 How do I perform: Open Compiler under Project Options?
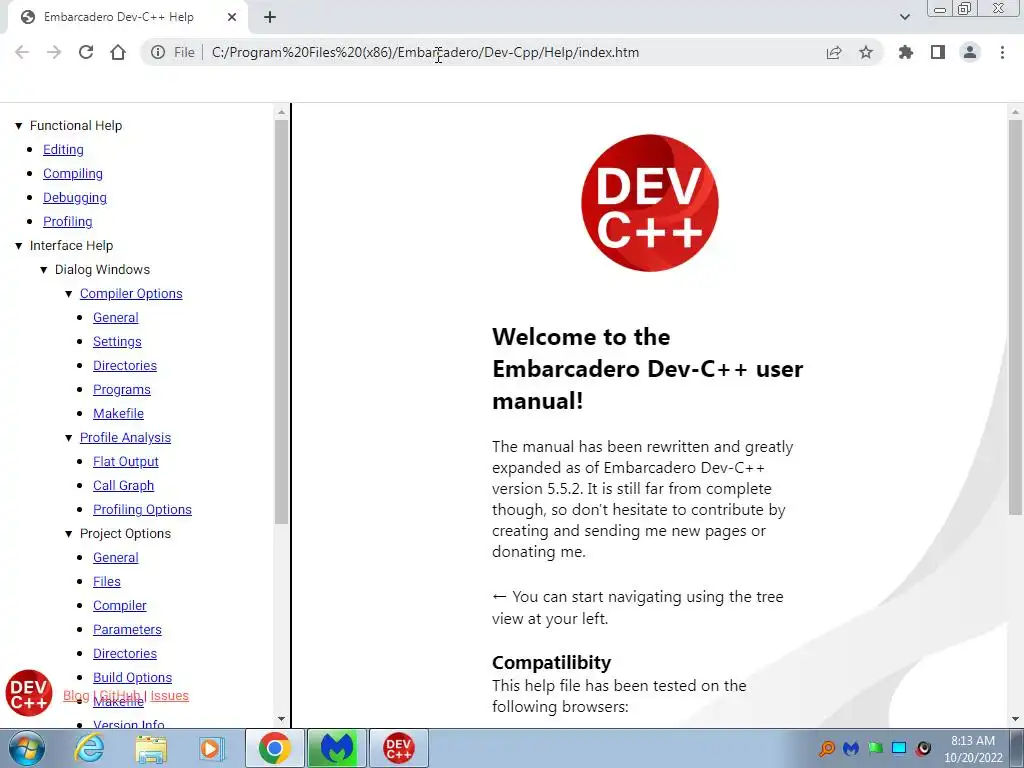coord(120,605)
